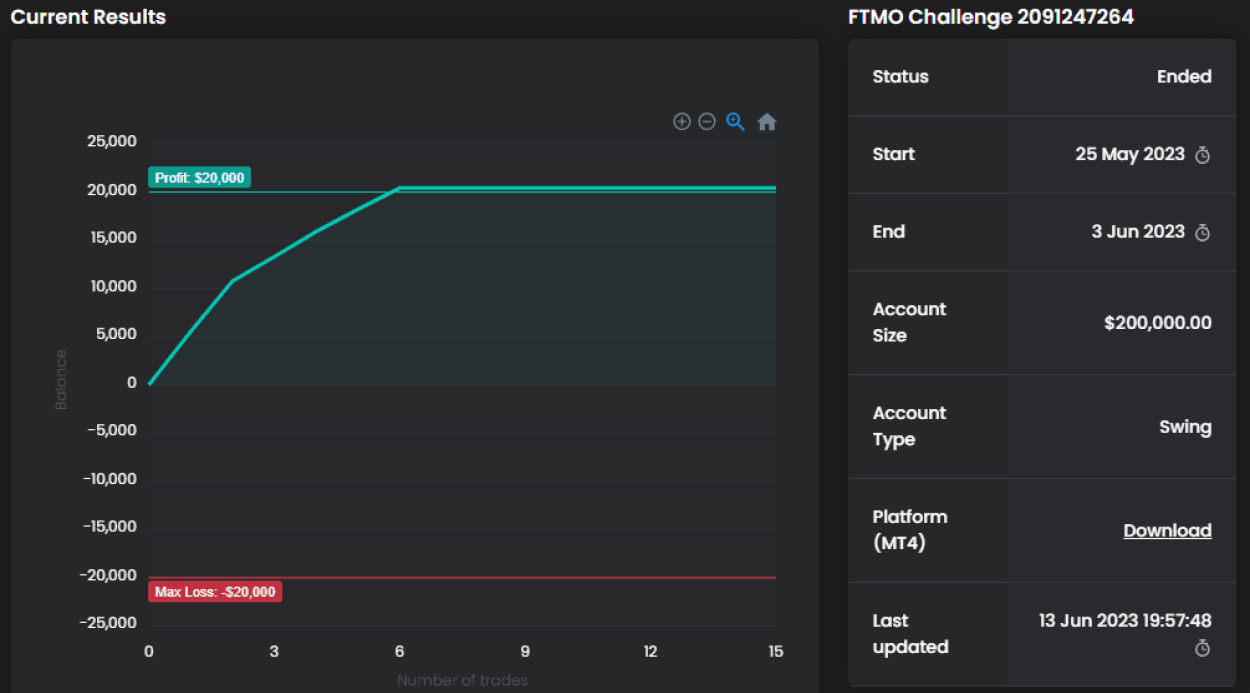This screenshot has height=693, width=1250.
Task: Click the clock icon beside 25 May 2023
Action: (x=1203, y=155)
